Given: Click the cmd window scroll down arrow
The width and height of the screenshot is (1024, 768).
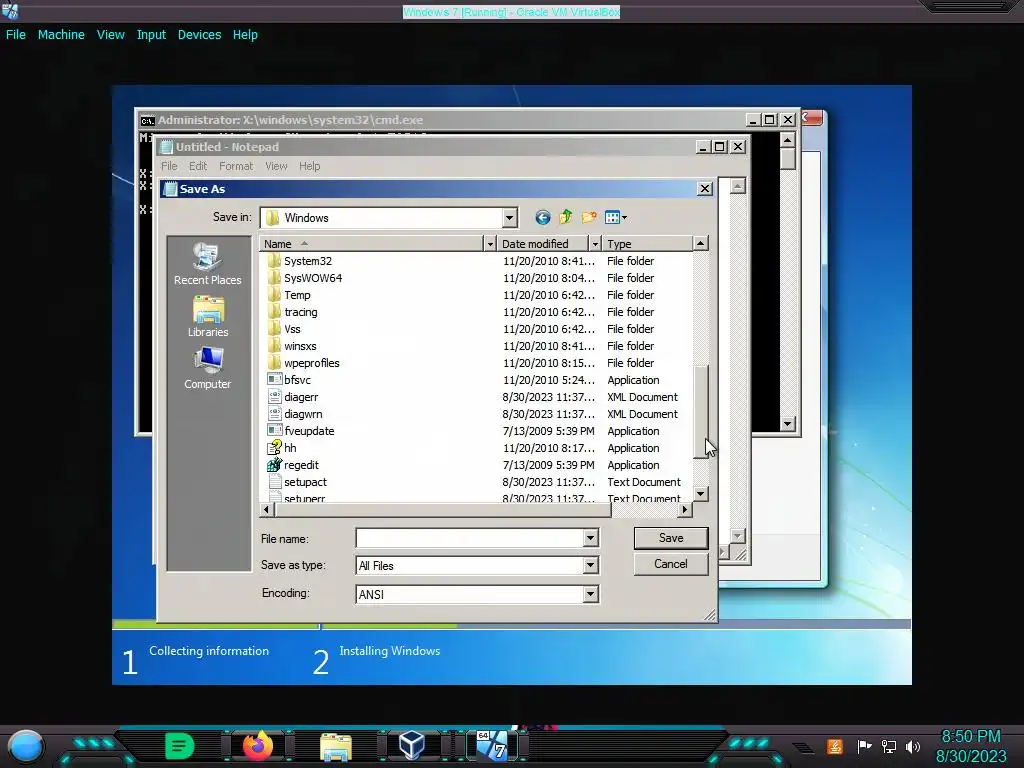Looking at the screenshot, I should [788, 424].
